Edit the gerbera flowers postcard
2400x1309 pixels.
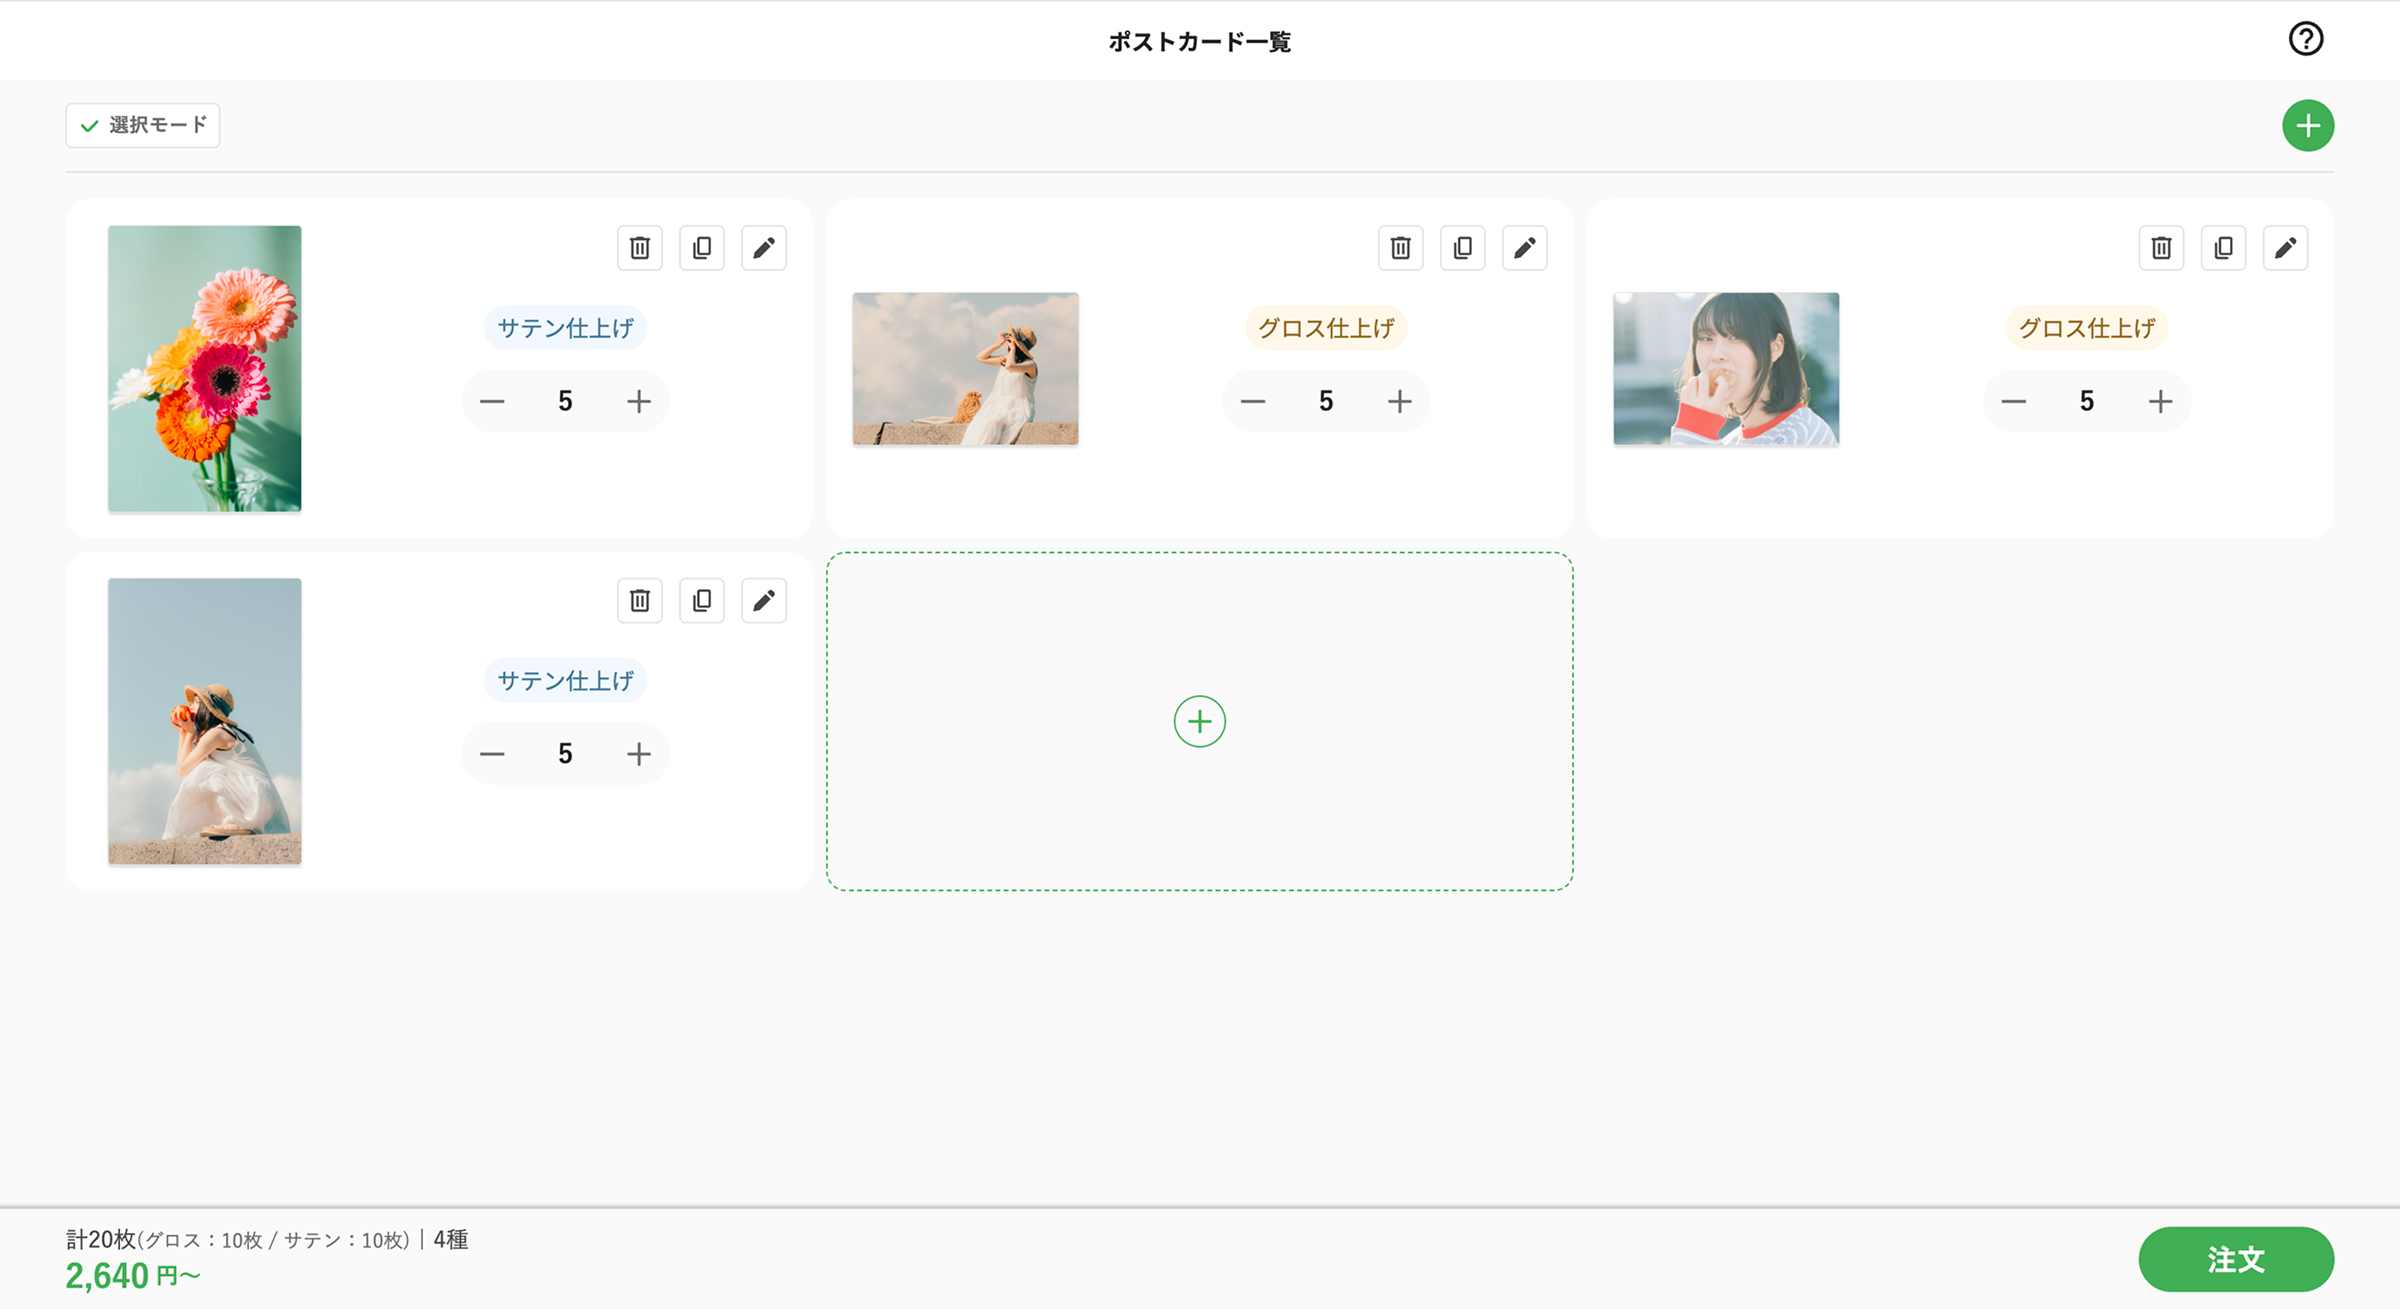764,248
